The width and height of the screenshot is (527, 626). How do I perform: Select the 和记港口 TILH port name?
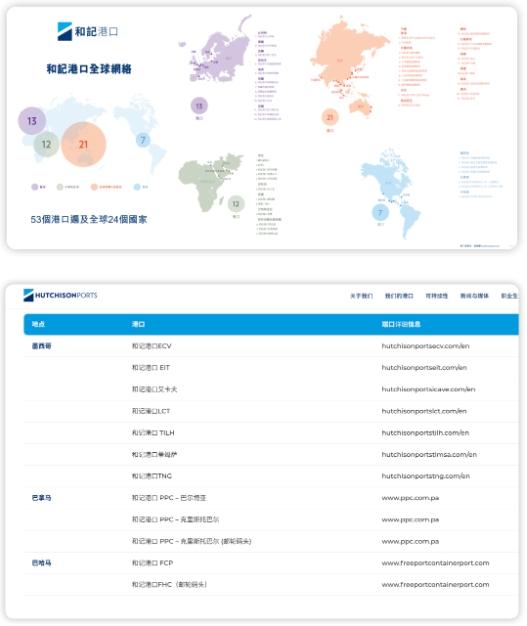coord(153,433)
